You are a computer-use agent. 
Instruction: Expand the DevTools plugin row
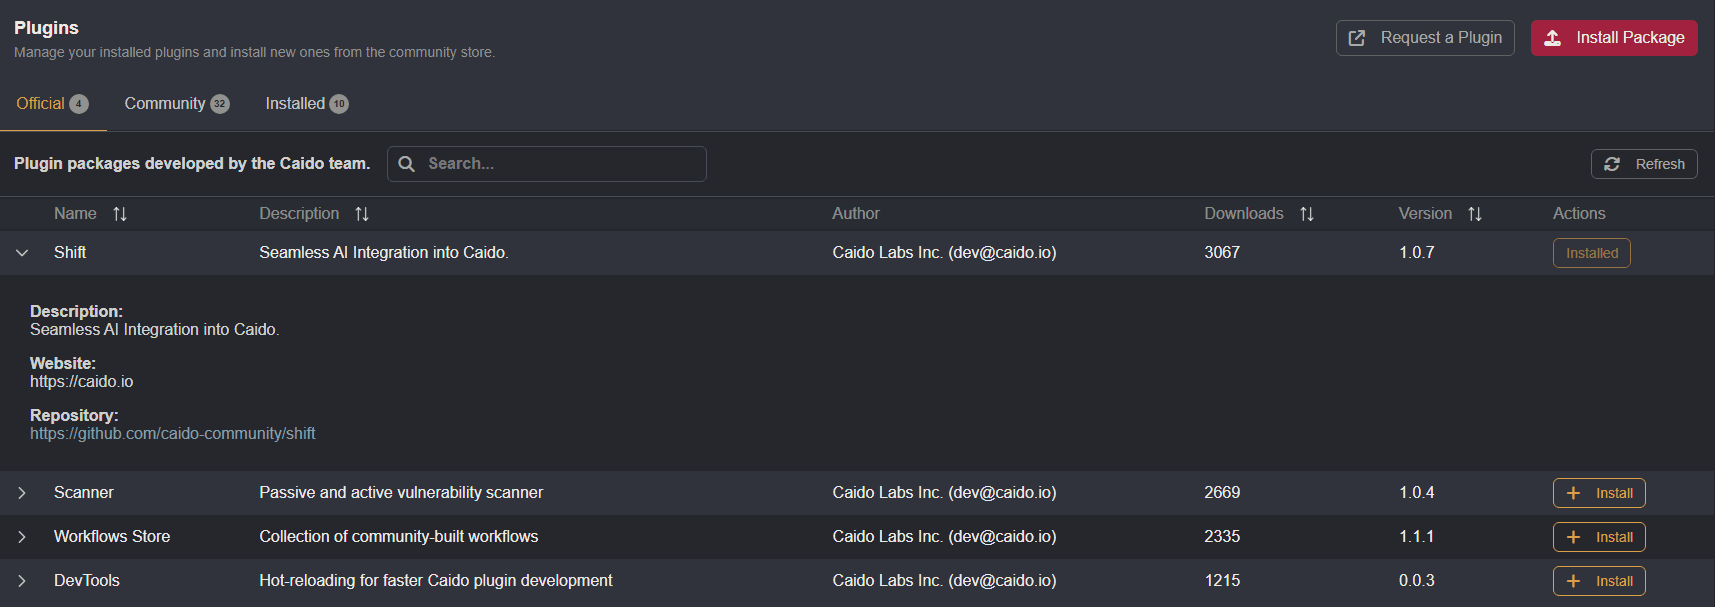[x=22, y=580]
